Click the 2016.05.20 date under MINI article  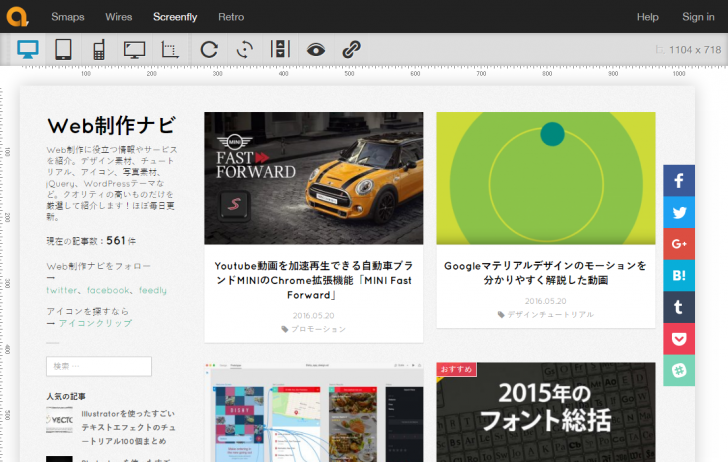pos(313,316)
